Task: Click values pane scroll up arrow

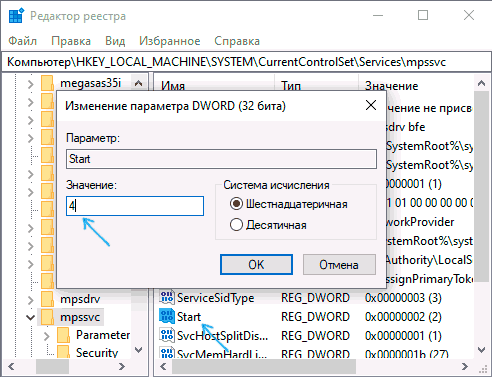Action: (x=481, y=83)
